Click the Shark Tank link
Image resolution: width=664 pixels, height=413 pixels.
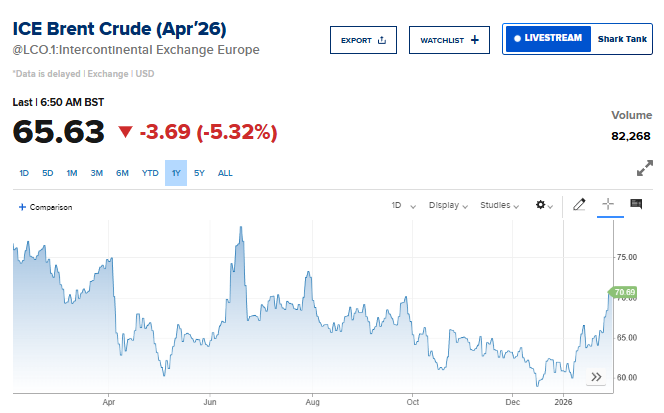[x=624, y=39]
